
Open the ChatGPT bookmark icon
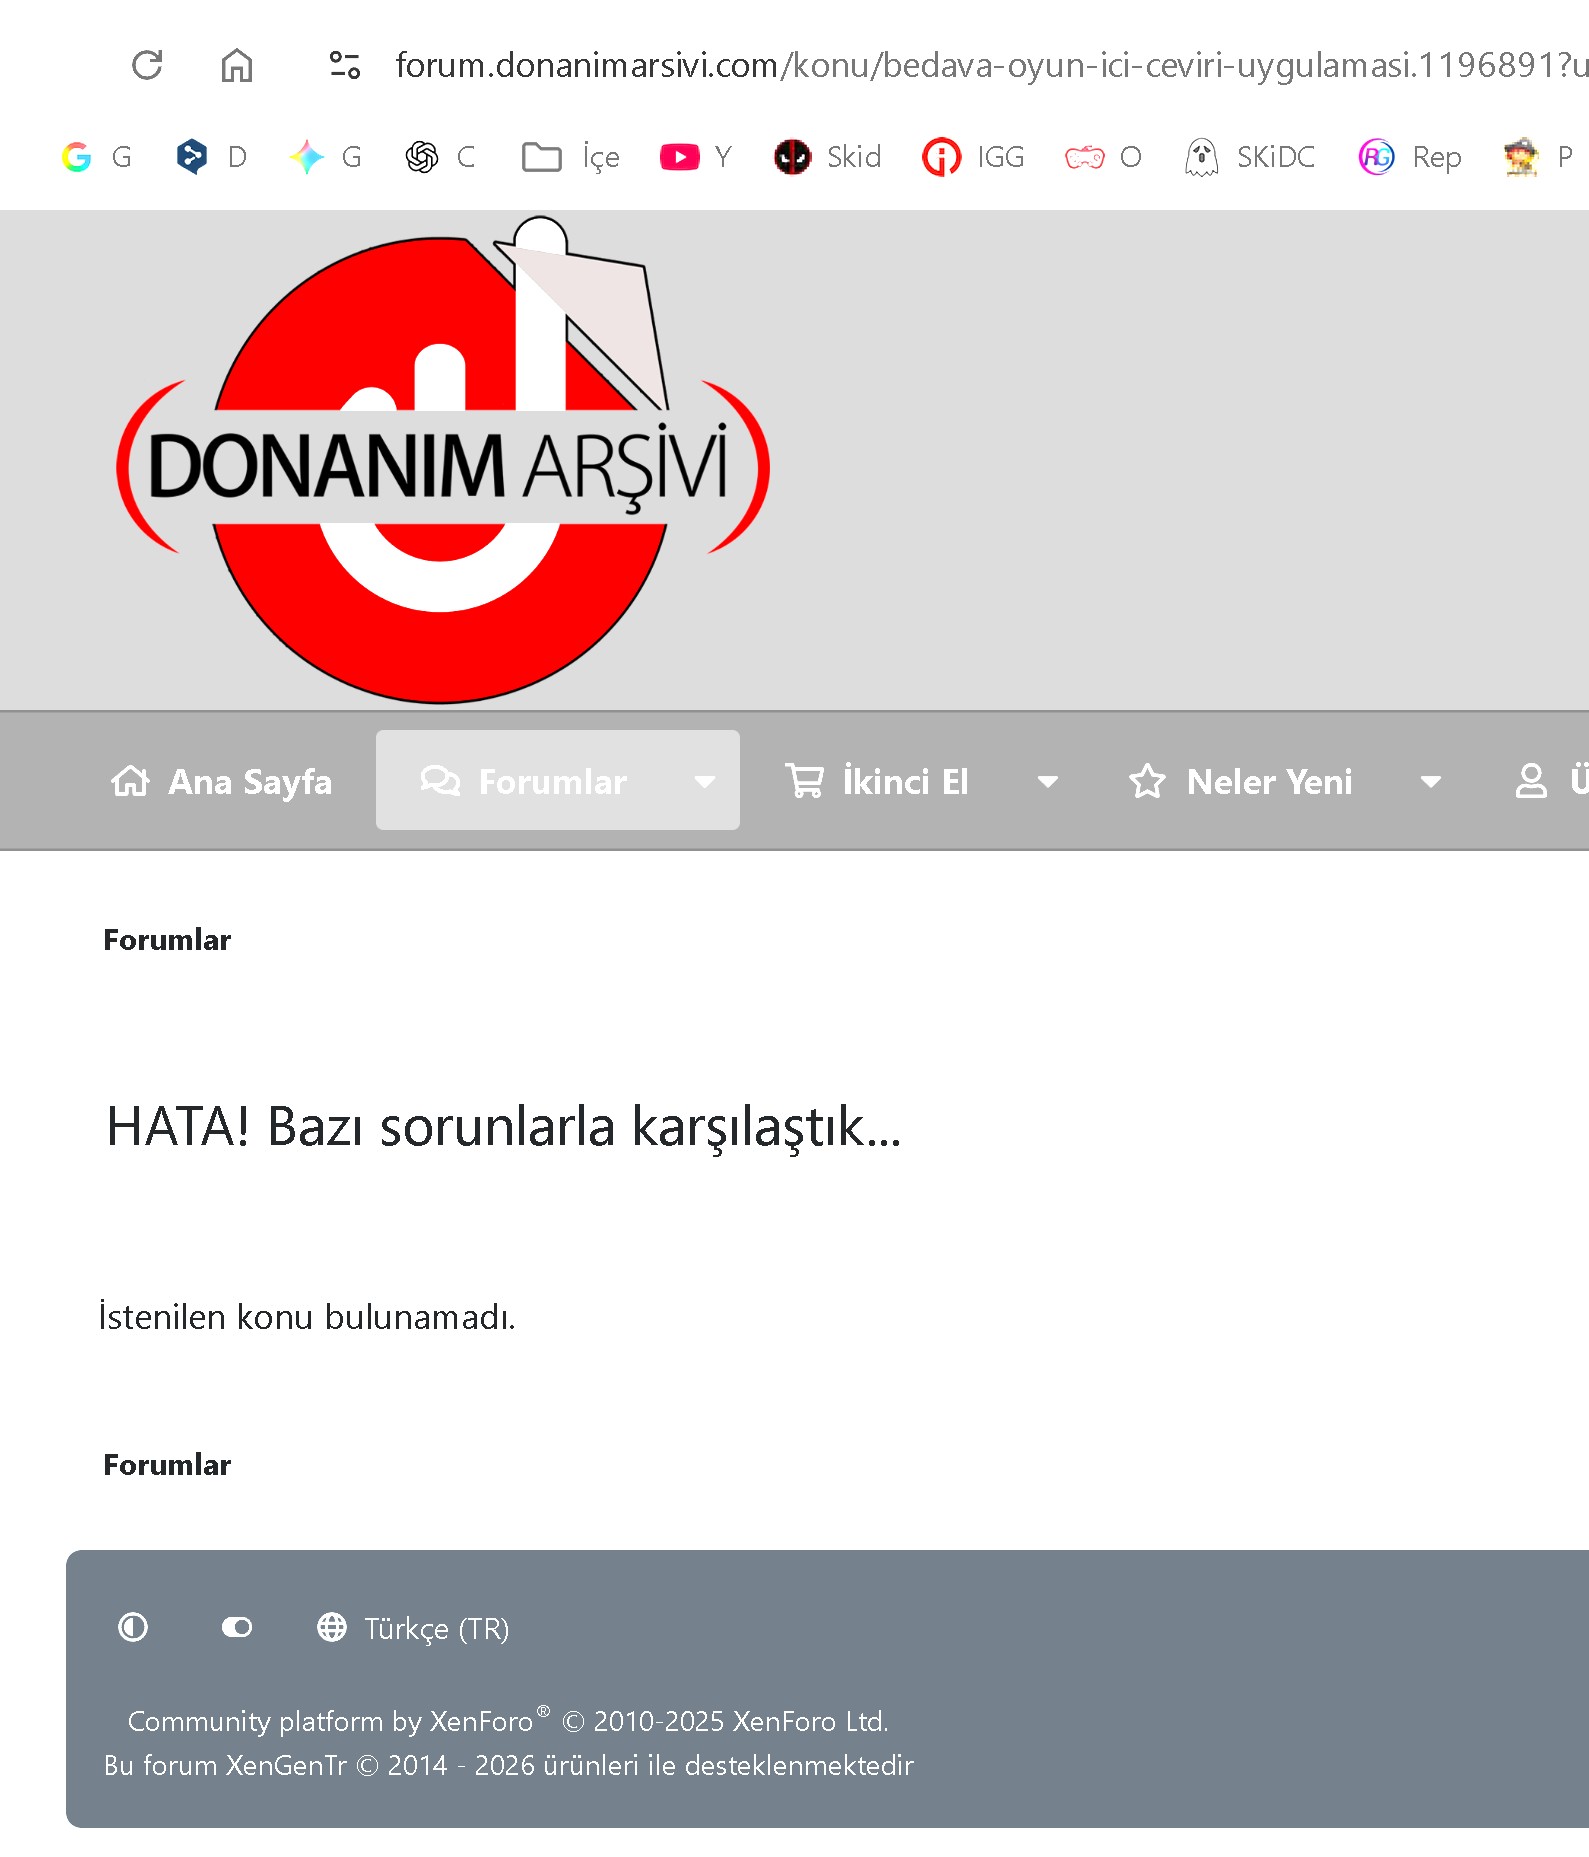422,157
